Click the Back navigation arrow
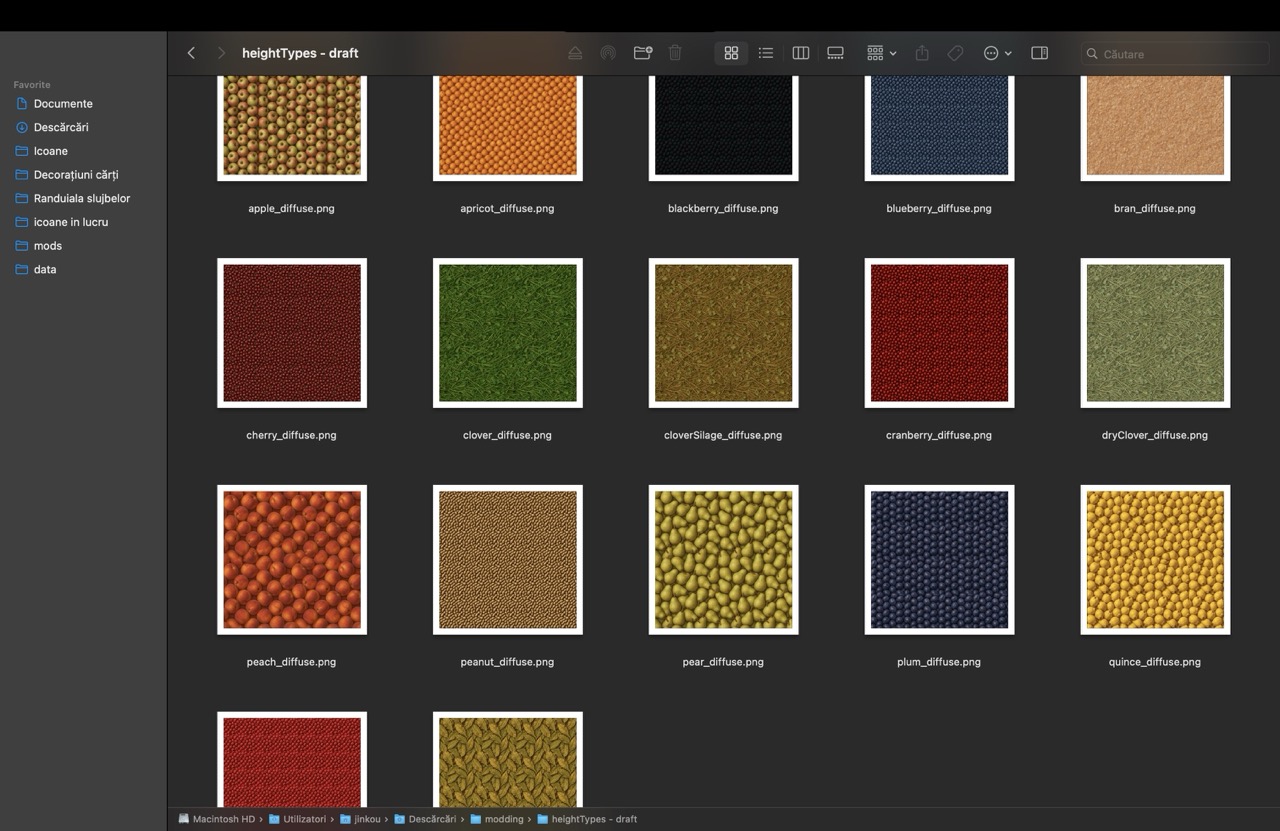Viewport: 1280px width, 831px height. 191,53
